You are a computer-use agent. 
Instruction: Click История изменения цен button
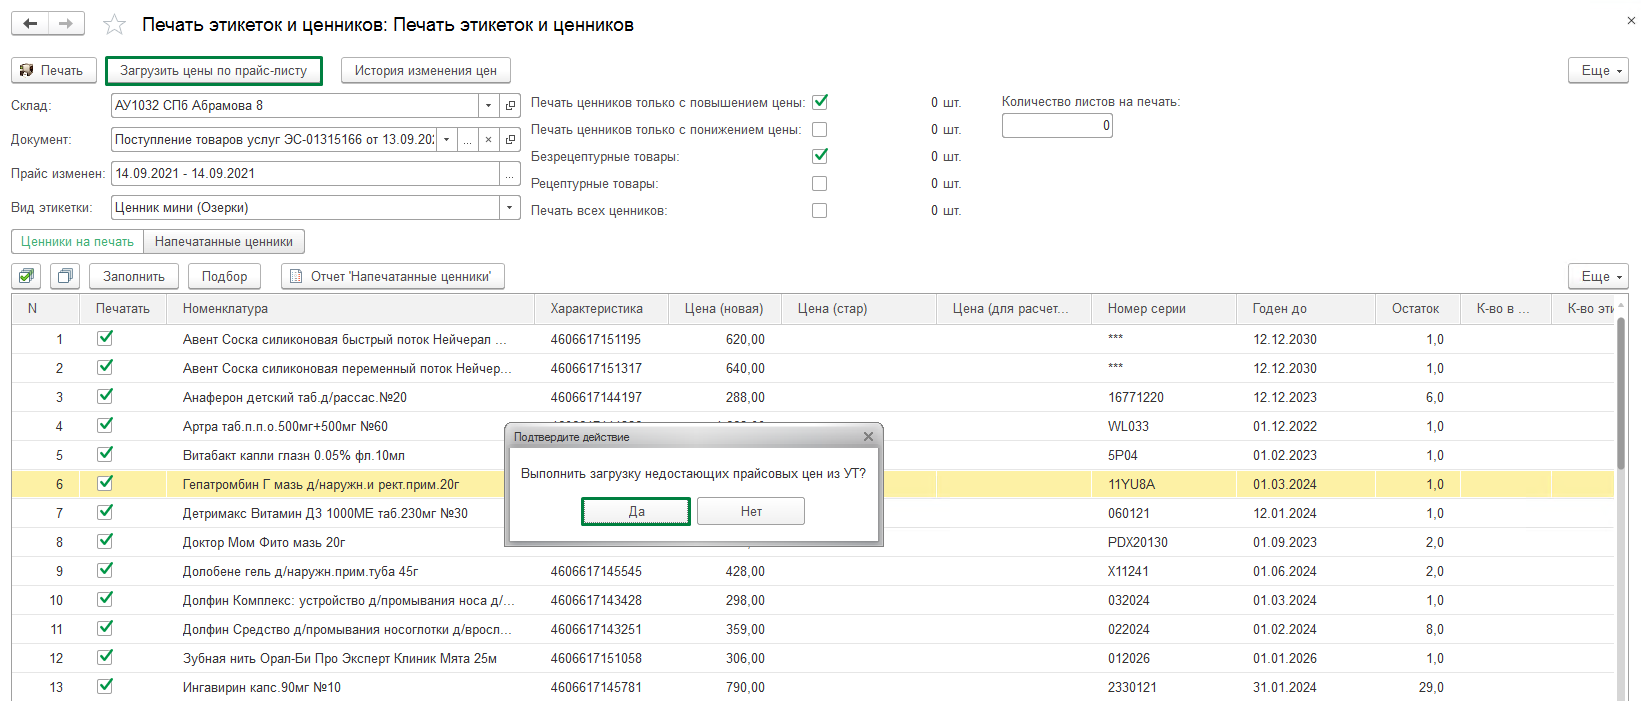coord(425,71)
